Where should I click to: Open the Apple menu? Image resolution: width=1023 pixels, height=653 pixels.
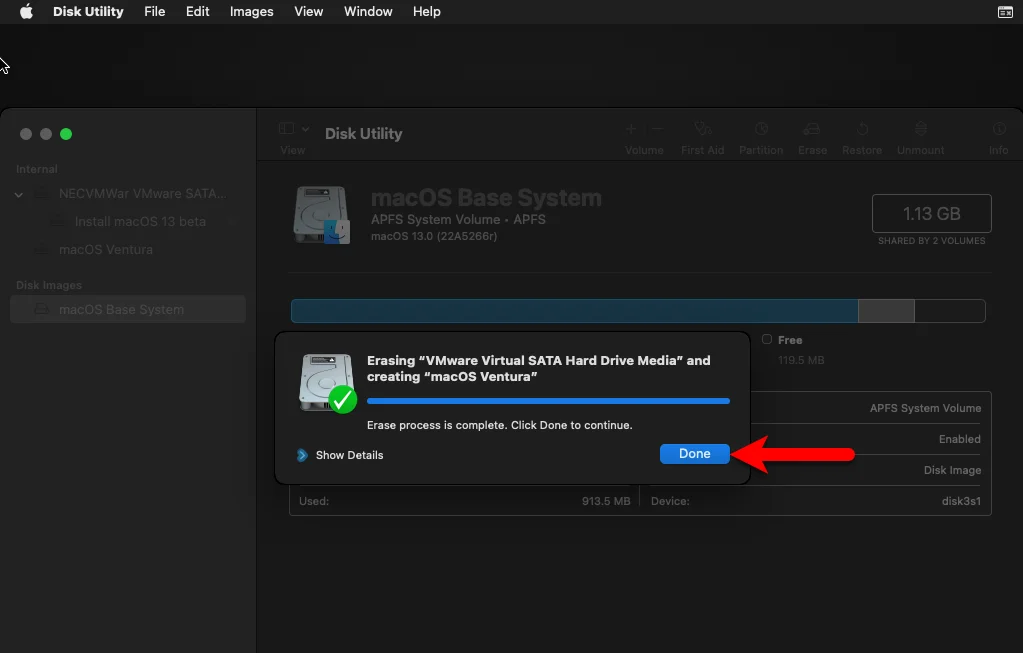26,12
